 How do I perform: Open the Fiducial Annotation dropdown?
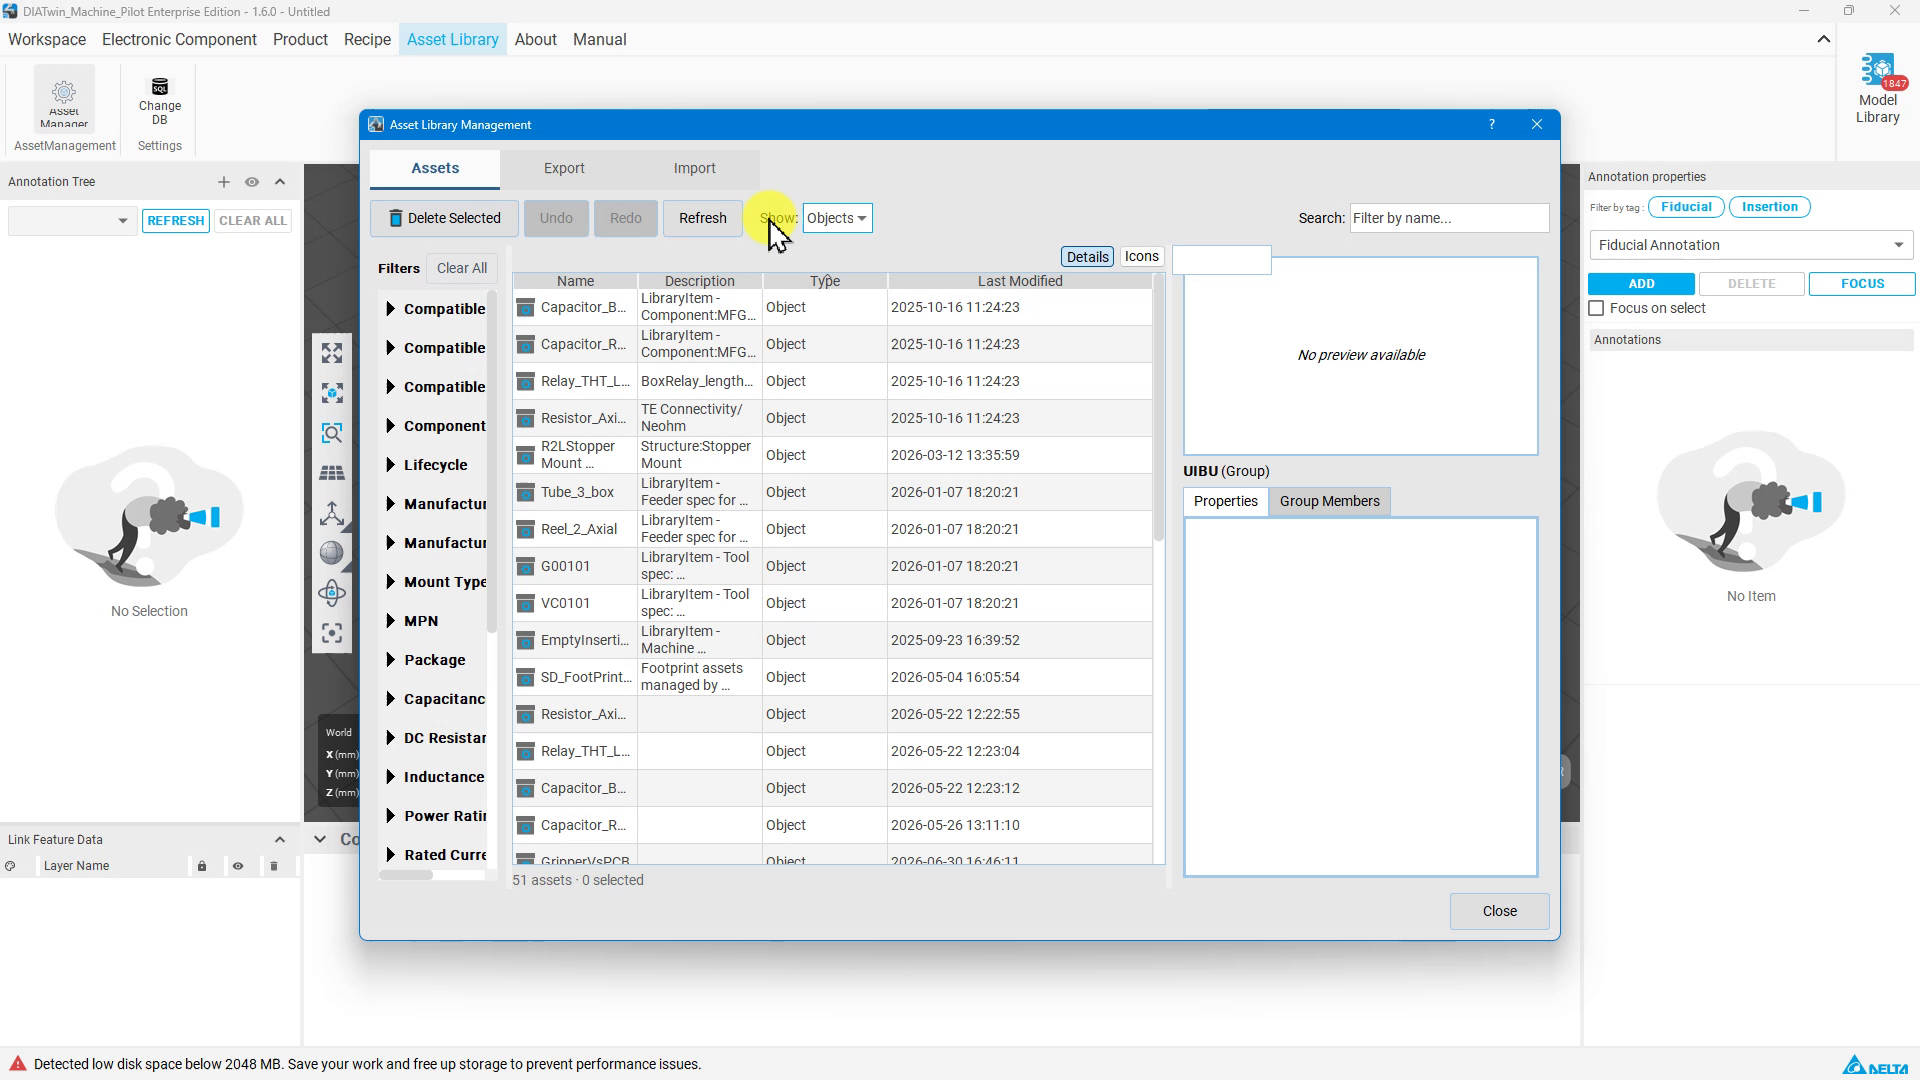click(x=1751, y=245)
